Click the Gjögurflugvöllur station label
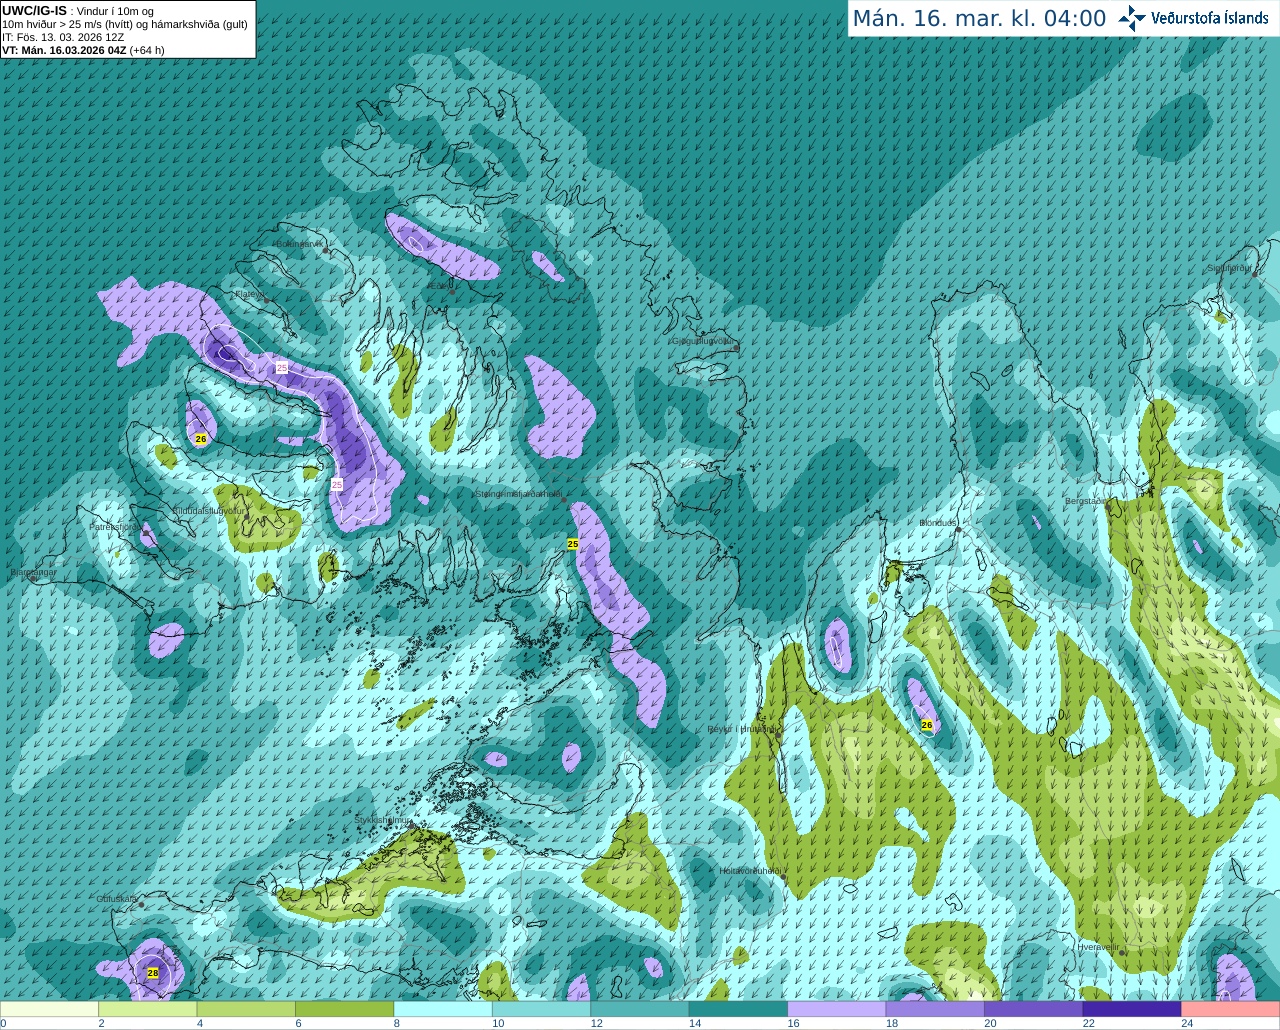Screen dimensions: 1280x1030 (704, 341)
